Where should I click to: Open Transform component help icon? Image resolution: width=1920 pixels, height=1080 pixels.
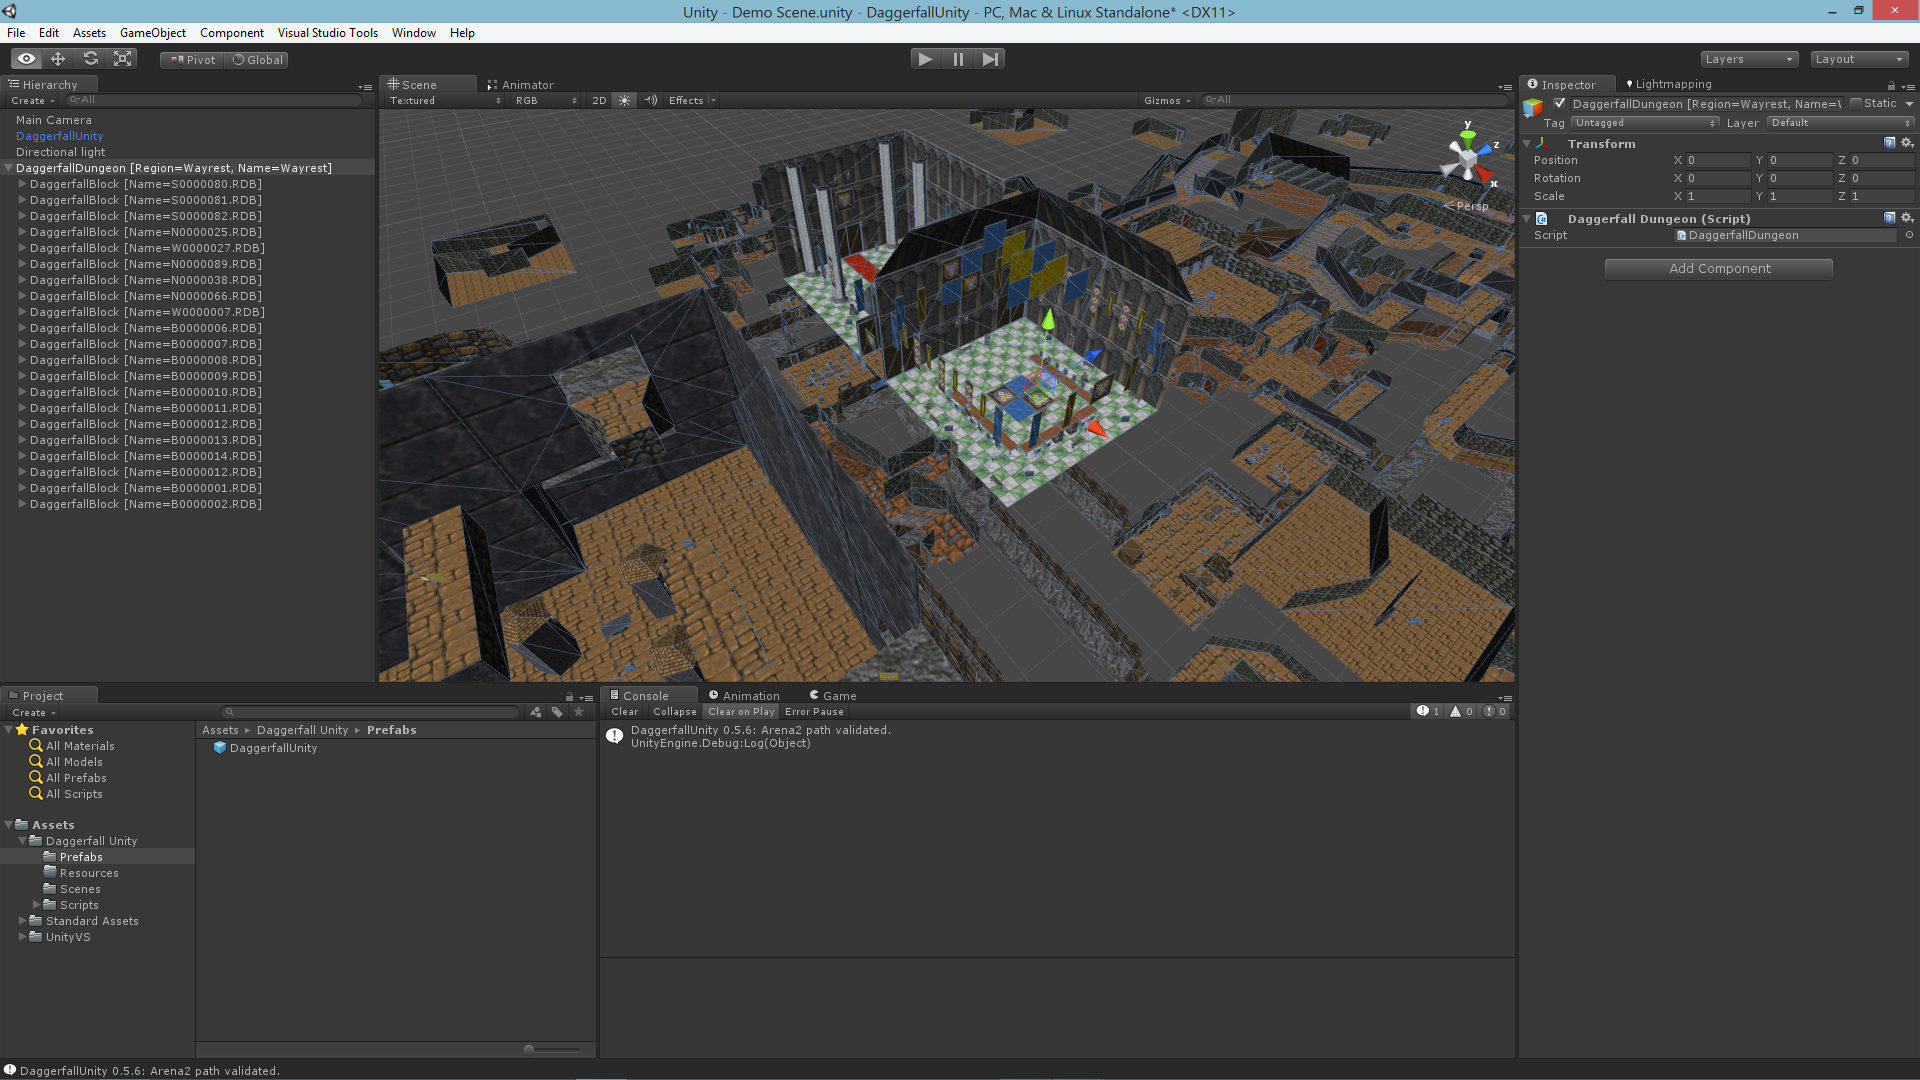1889,143
